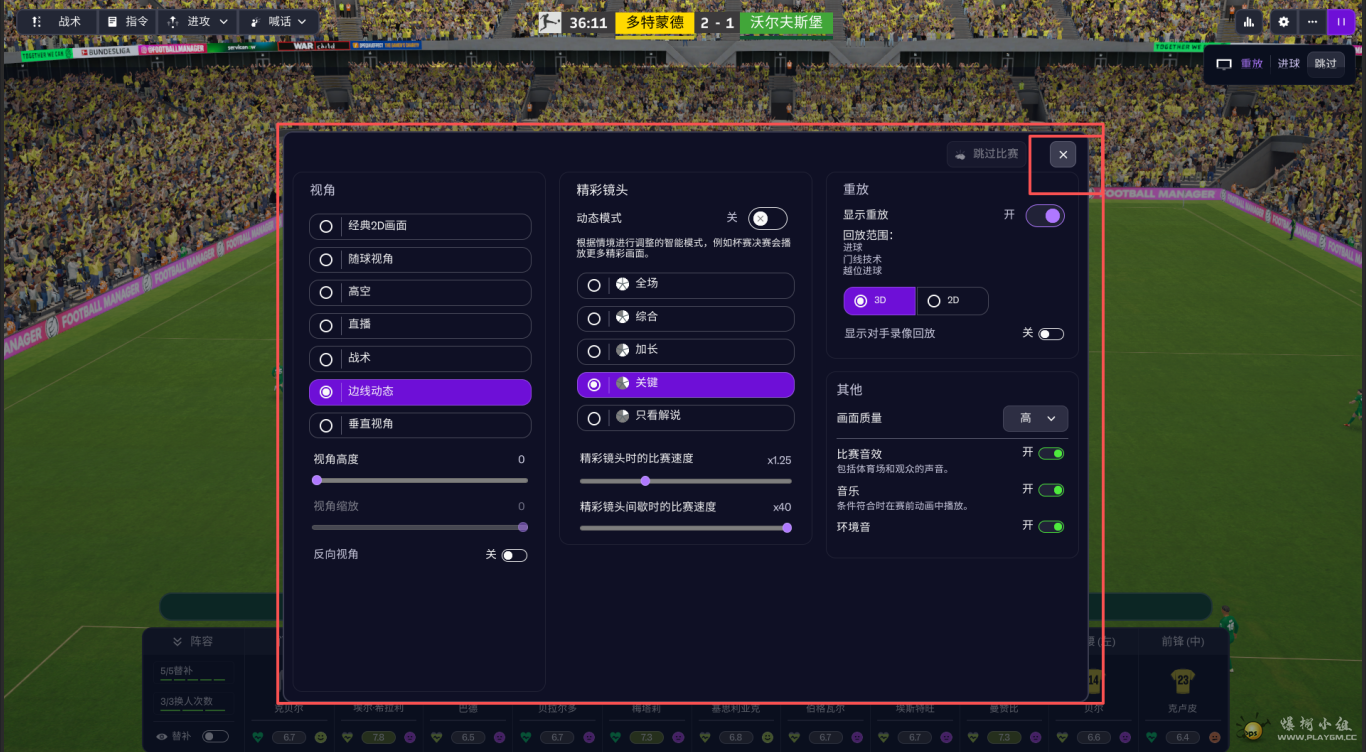Select 垂直视角 camera option
This screenshot has height=752, width=1366.
420,424
